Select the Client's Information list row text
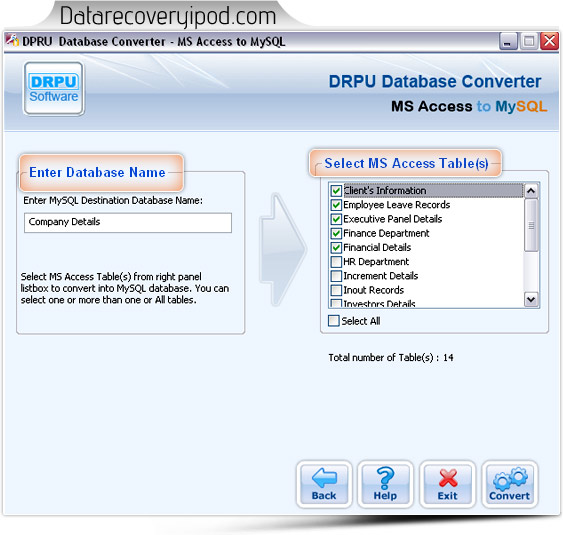Screen dimensions: 563x535 (x=385, y=190)
